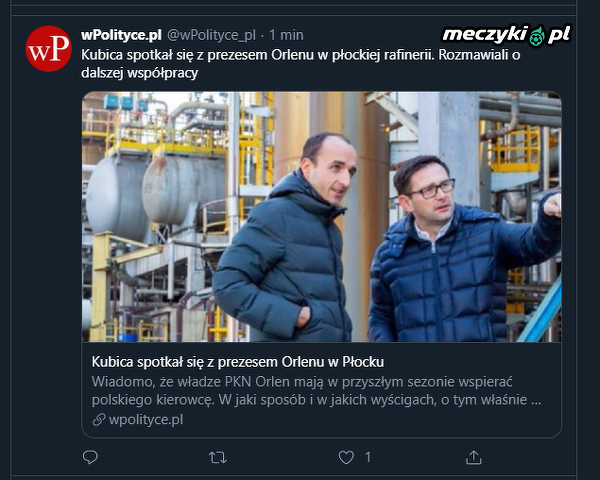Open the wPolityce.pl display name

(x=121, y=34)
